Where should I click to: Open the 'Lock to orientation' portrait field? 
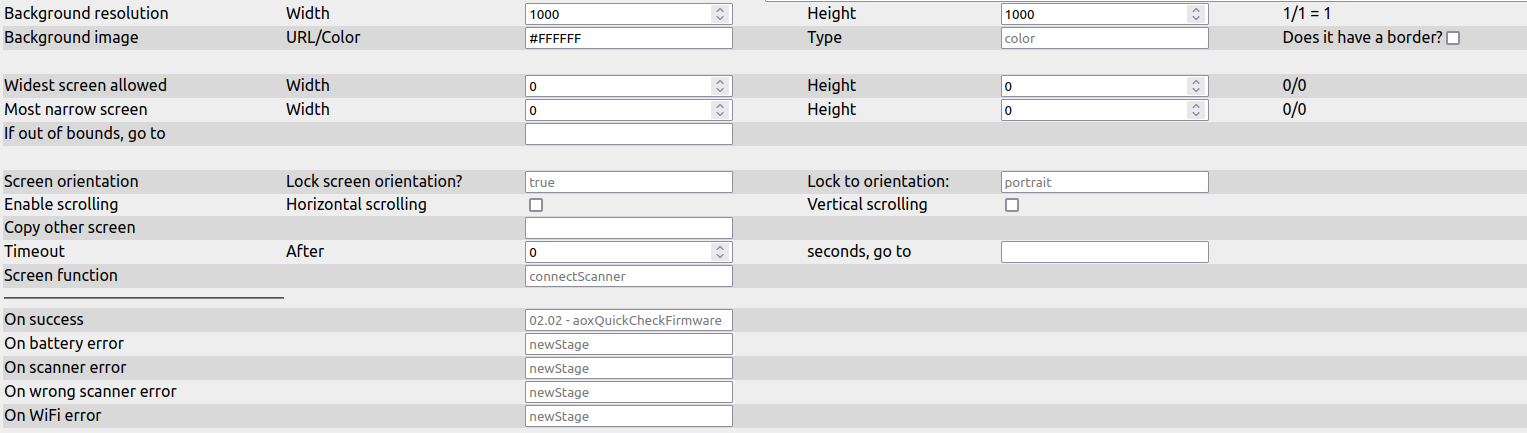(1104, 182)
